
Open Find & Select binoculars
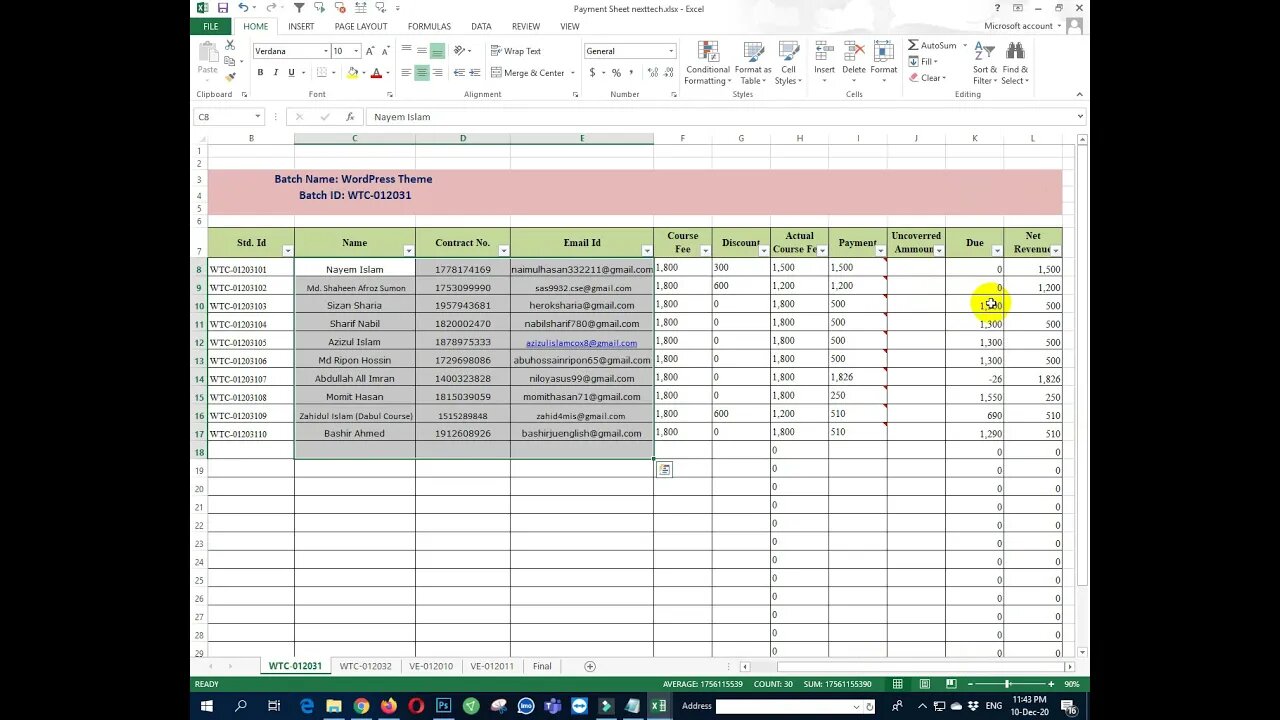point(1015,63)
